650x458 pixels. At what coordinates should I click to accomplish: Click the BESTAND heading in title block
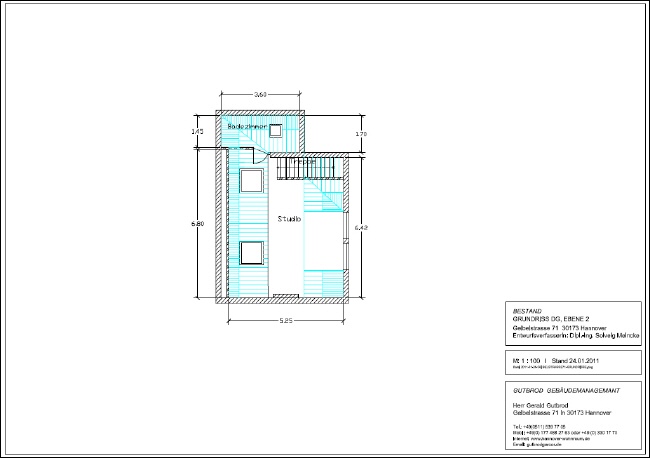526,310
